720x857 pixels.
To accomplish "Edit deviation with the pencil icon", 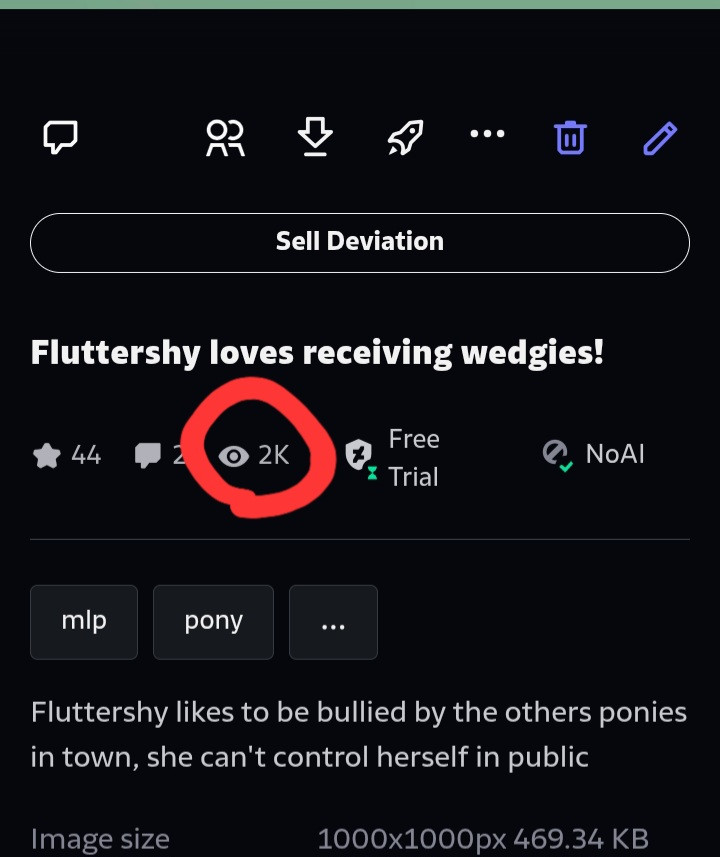I will click(660, 138).
